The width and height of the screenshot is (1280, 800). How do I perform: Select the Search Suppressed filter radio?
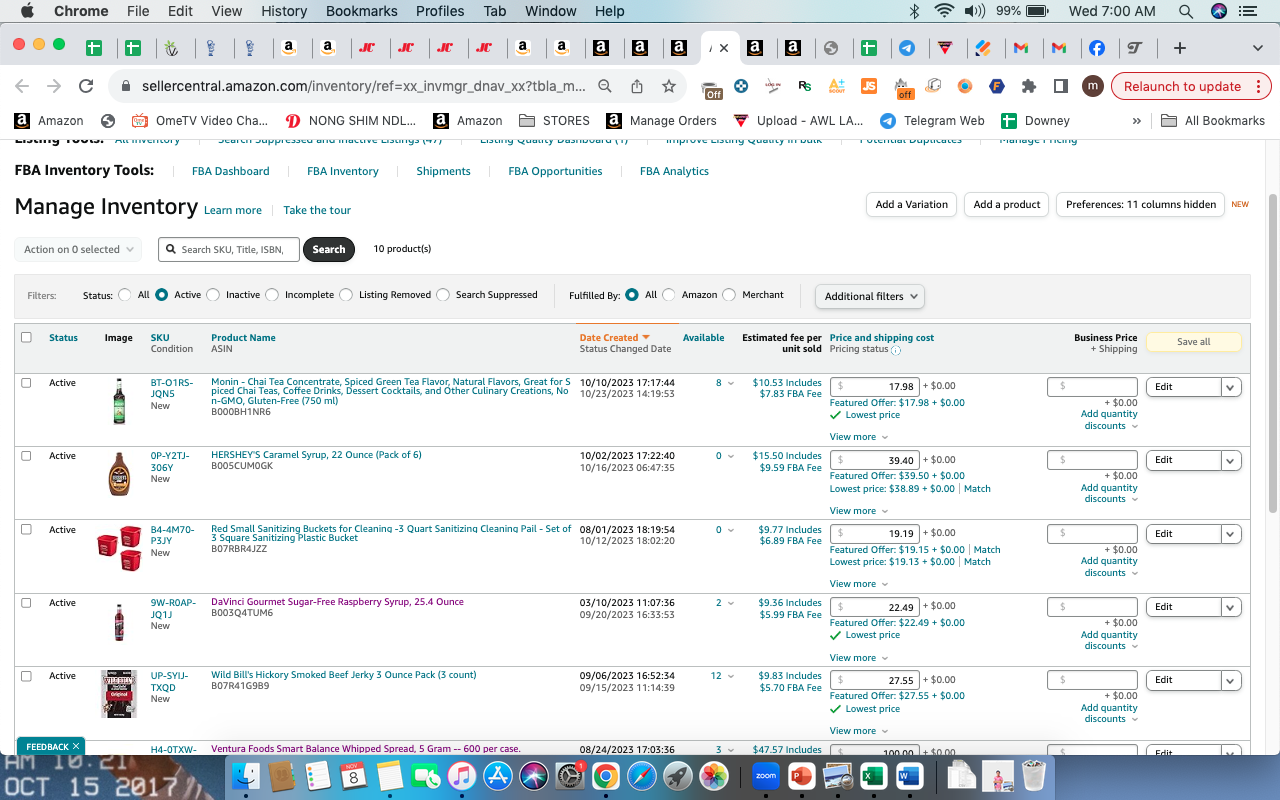click(x=443, y=295)
